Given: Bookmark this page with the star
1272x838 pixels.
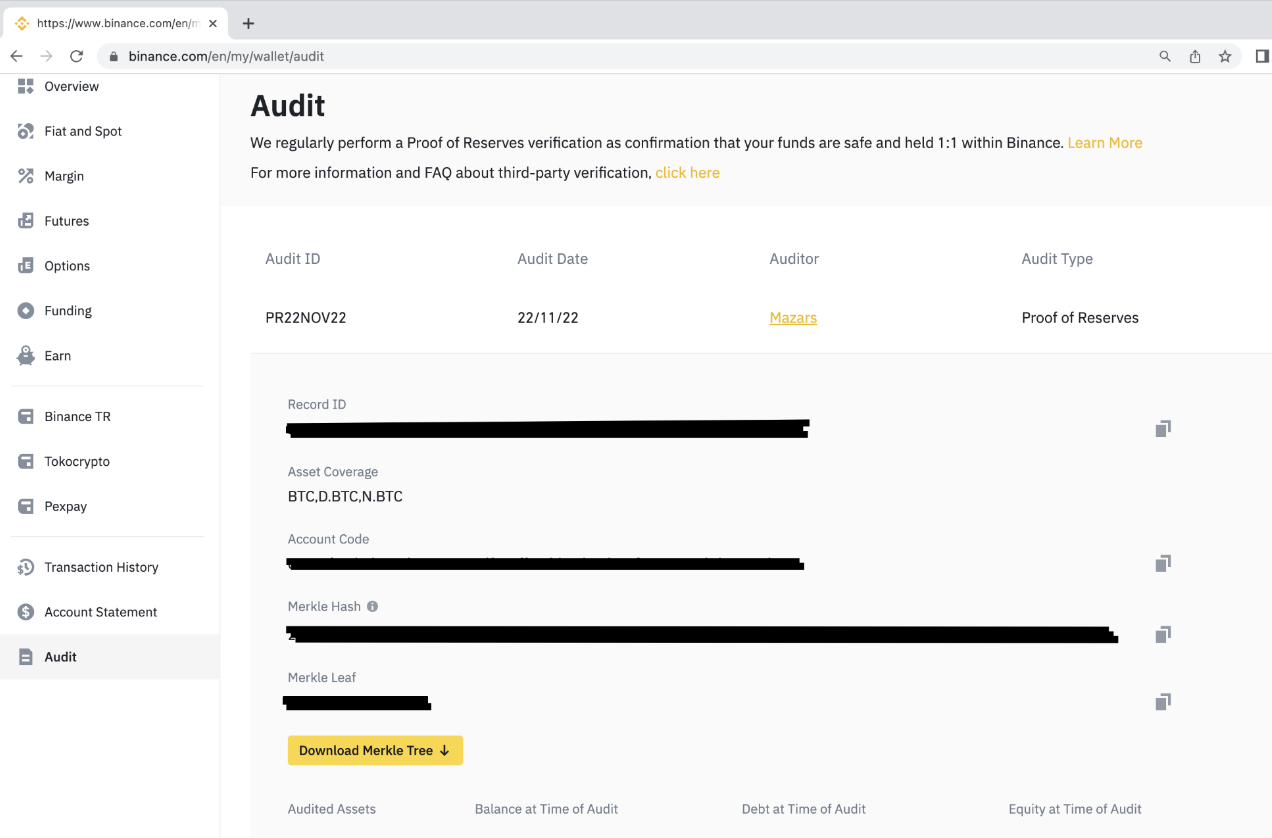Looking at the screenshot, I should pyautogui.click(x=1225, y=57).
